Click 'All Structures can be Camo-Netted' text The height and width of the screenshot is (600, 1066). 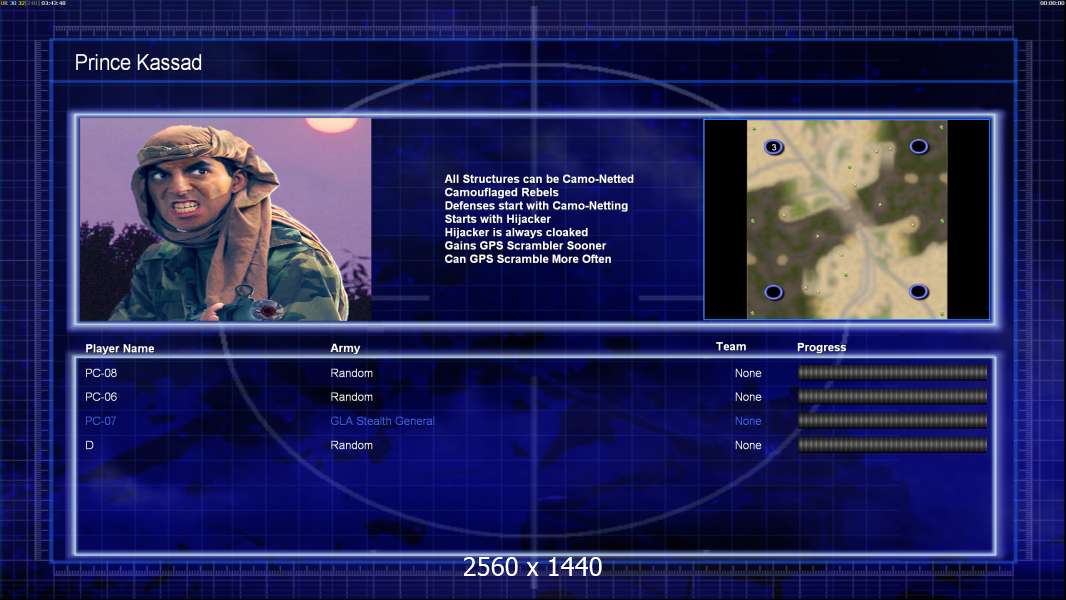[x=539, y=179]
